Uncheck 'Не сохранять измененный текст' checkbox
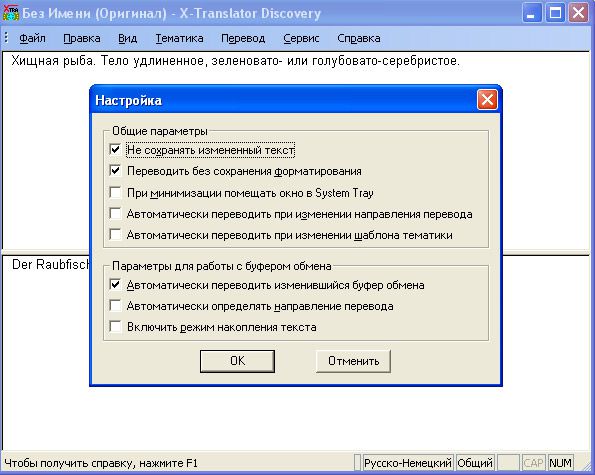595x475 pixels. pos(115,149)
